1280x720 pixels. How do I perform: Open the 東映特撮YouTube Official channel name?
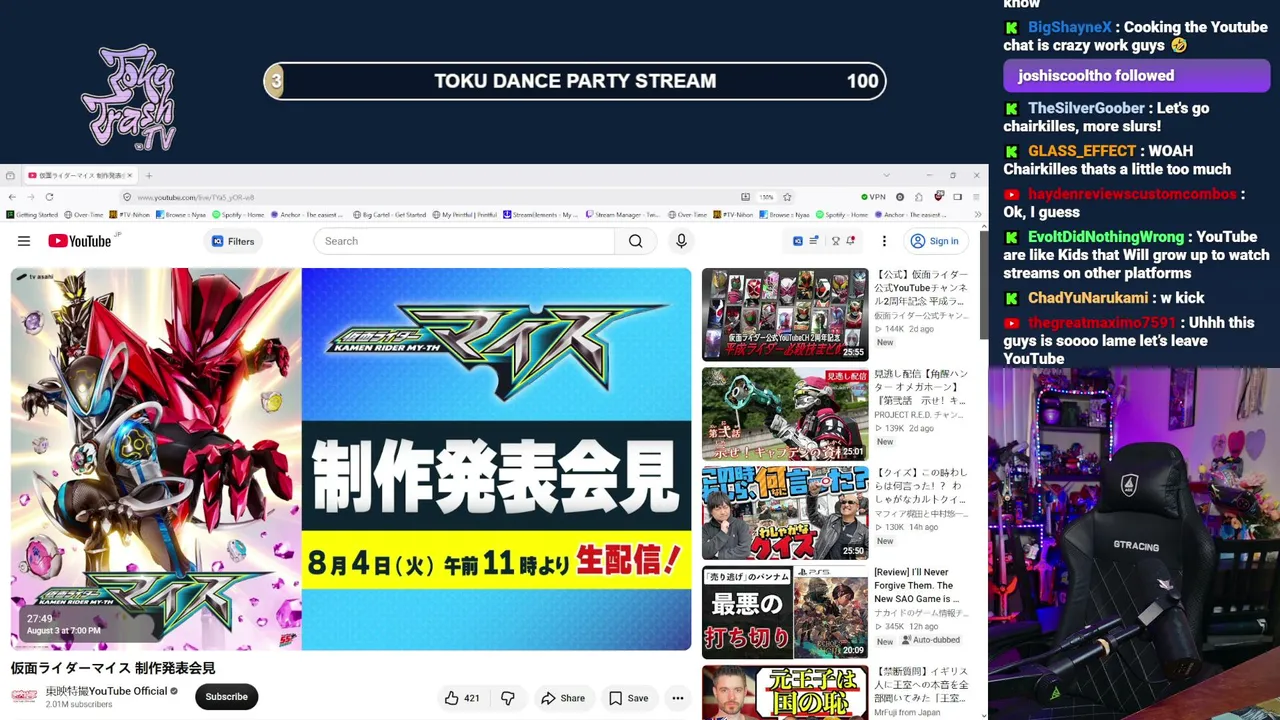point(106,691)
